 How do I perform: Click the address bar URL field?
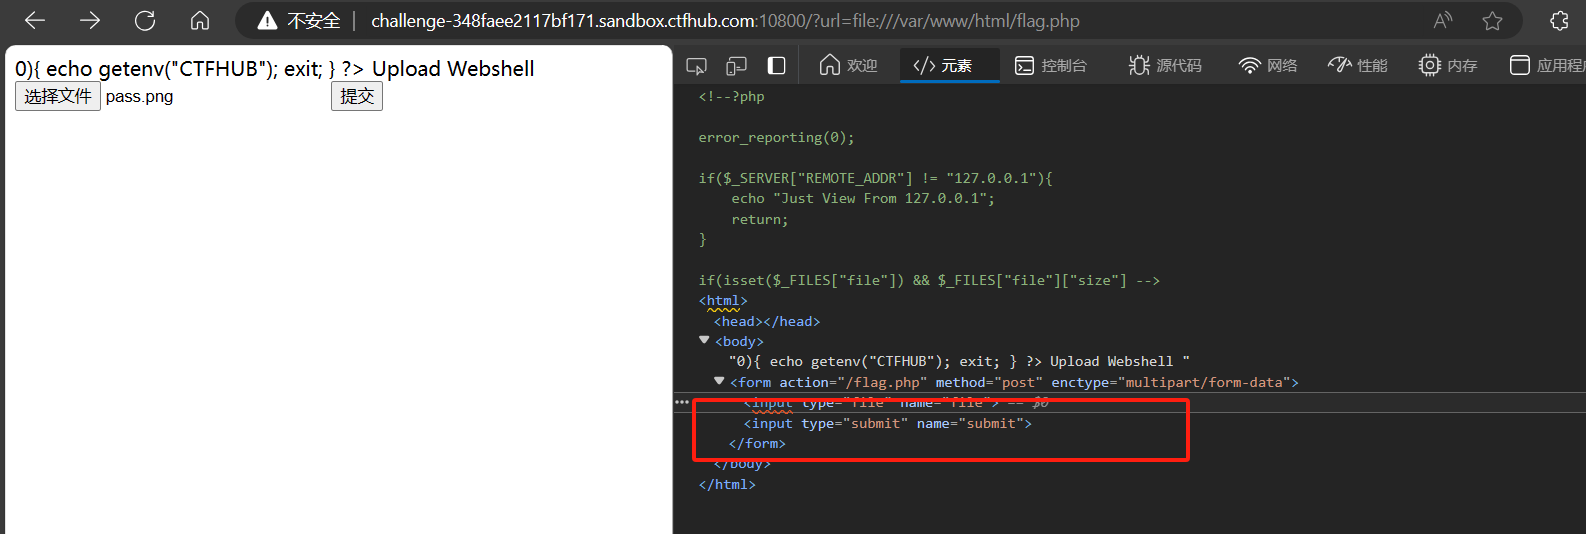(880, 21)
